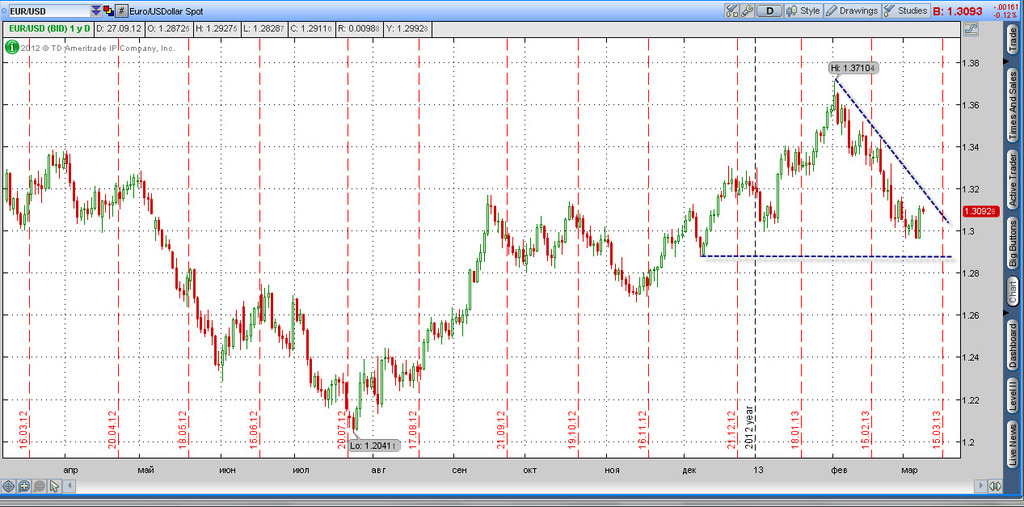This screenshot has width=1024, height=507.
Task: Click the crosshair target icon at bottom left
Action: 8,486
